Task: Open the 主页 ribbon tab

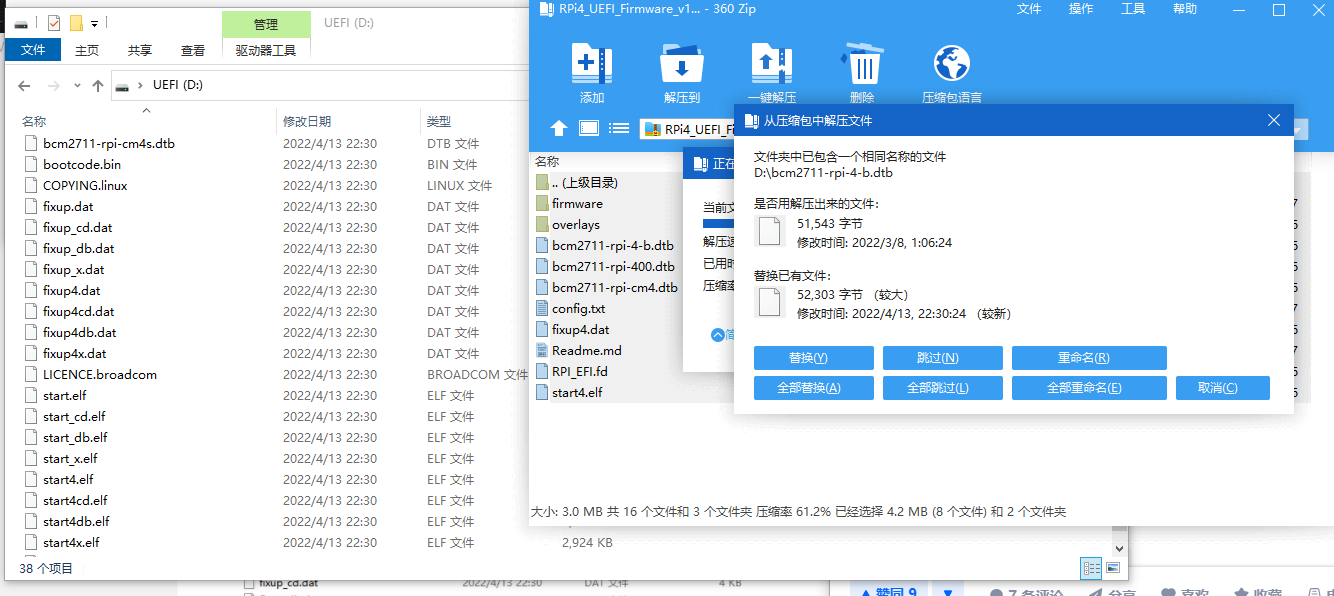Action: 87,50
